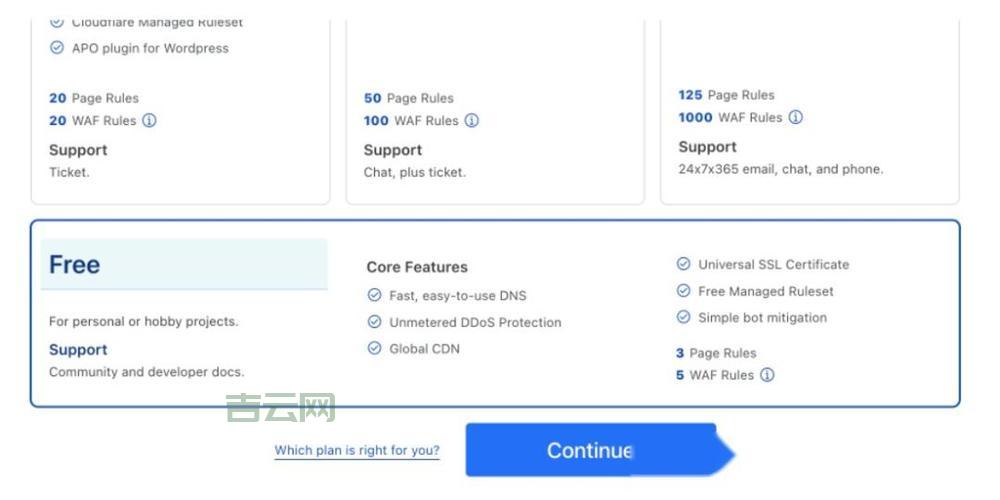
Task: Click Support label in the Free plan
Action: (x=78, y=350)
